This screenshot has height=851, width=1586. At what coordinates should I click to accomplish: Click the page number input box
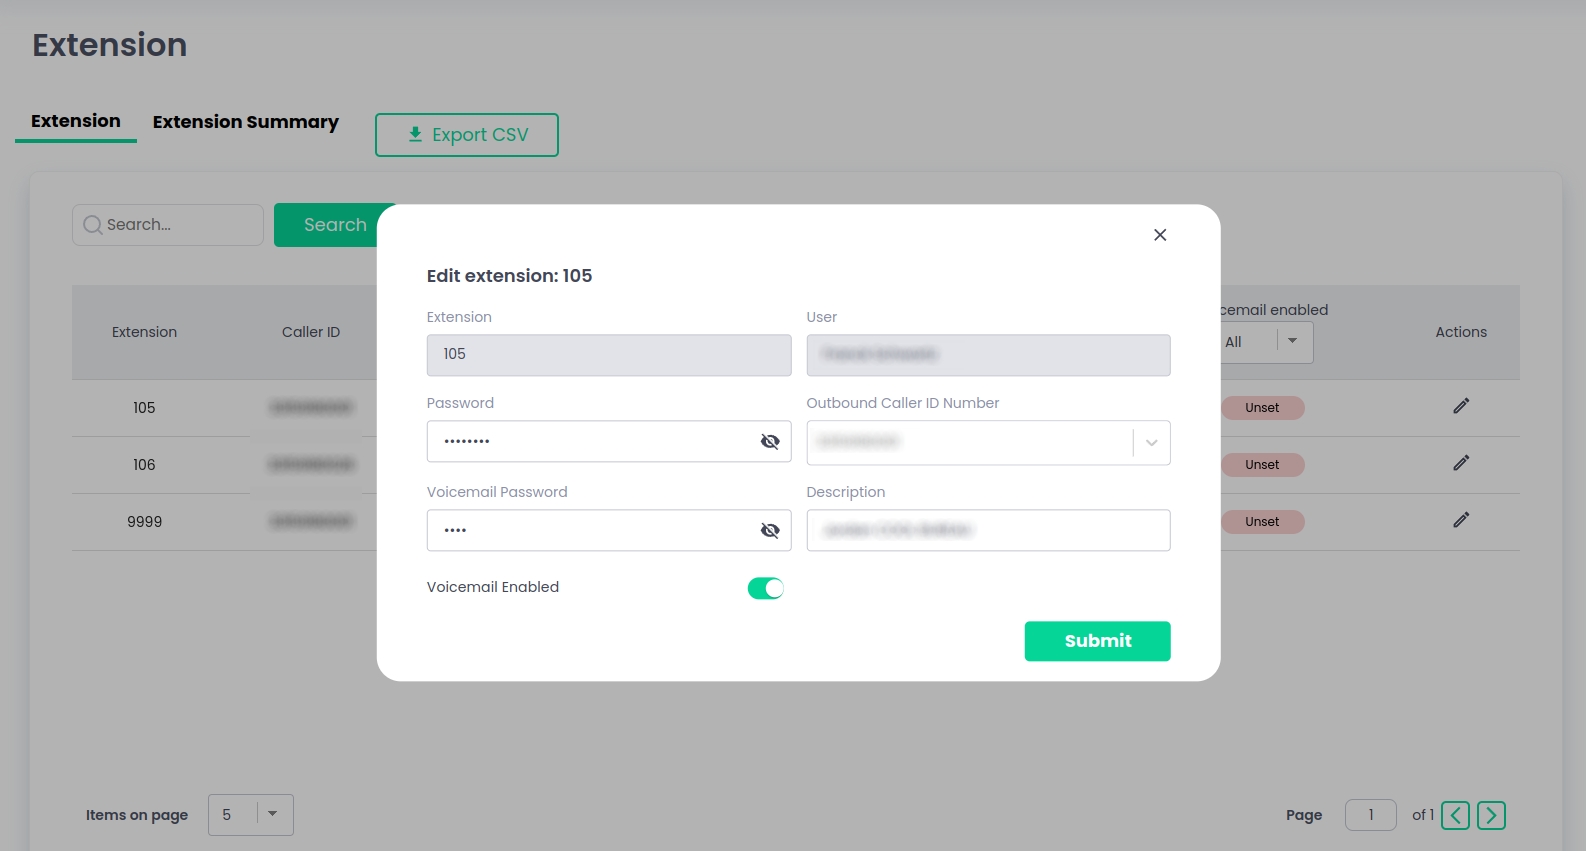(x=1370, y=815)
